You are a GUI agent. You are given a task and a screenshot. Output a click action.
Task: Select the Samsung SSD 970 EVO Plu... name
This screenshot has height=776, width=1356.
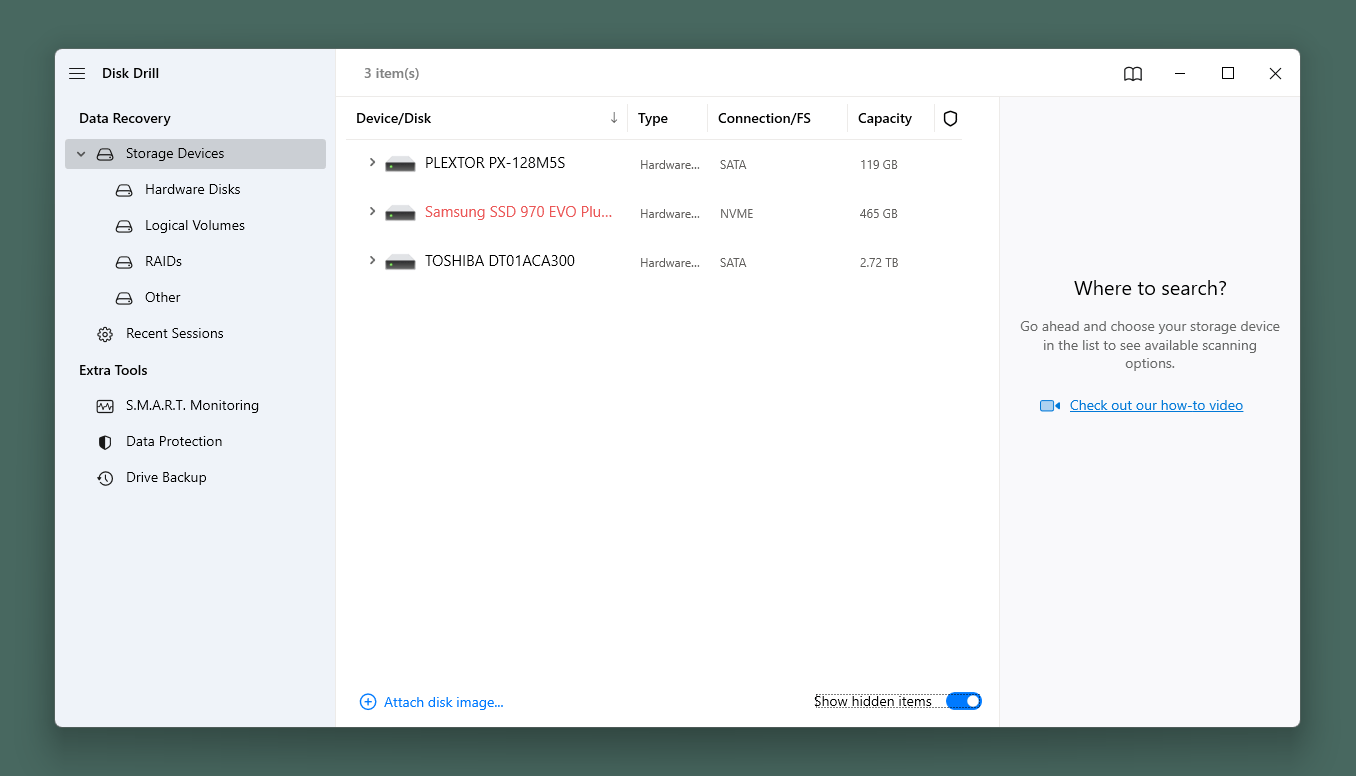click(518, 212)
